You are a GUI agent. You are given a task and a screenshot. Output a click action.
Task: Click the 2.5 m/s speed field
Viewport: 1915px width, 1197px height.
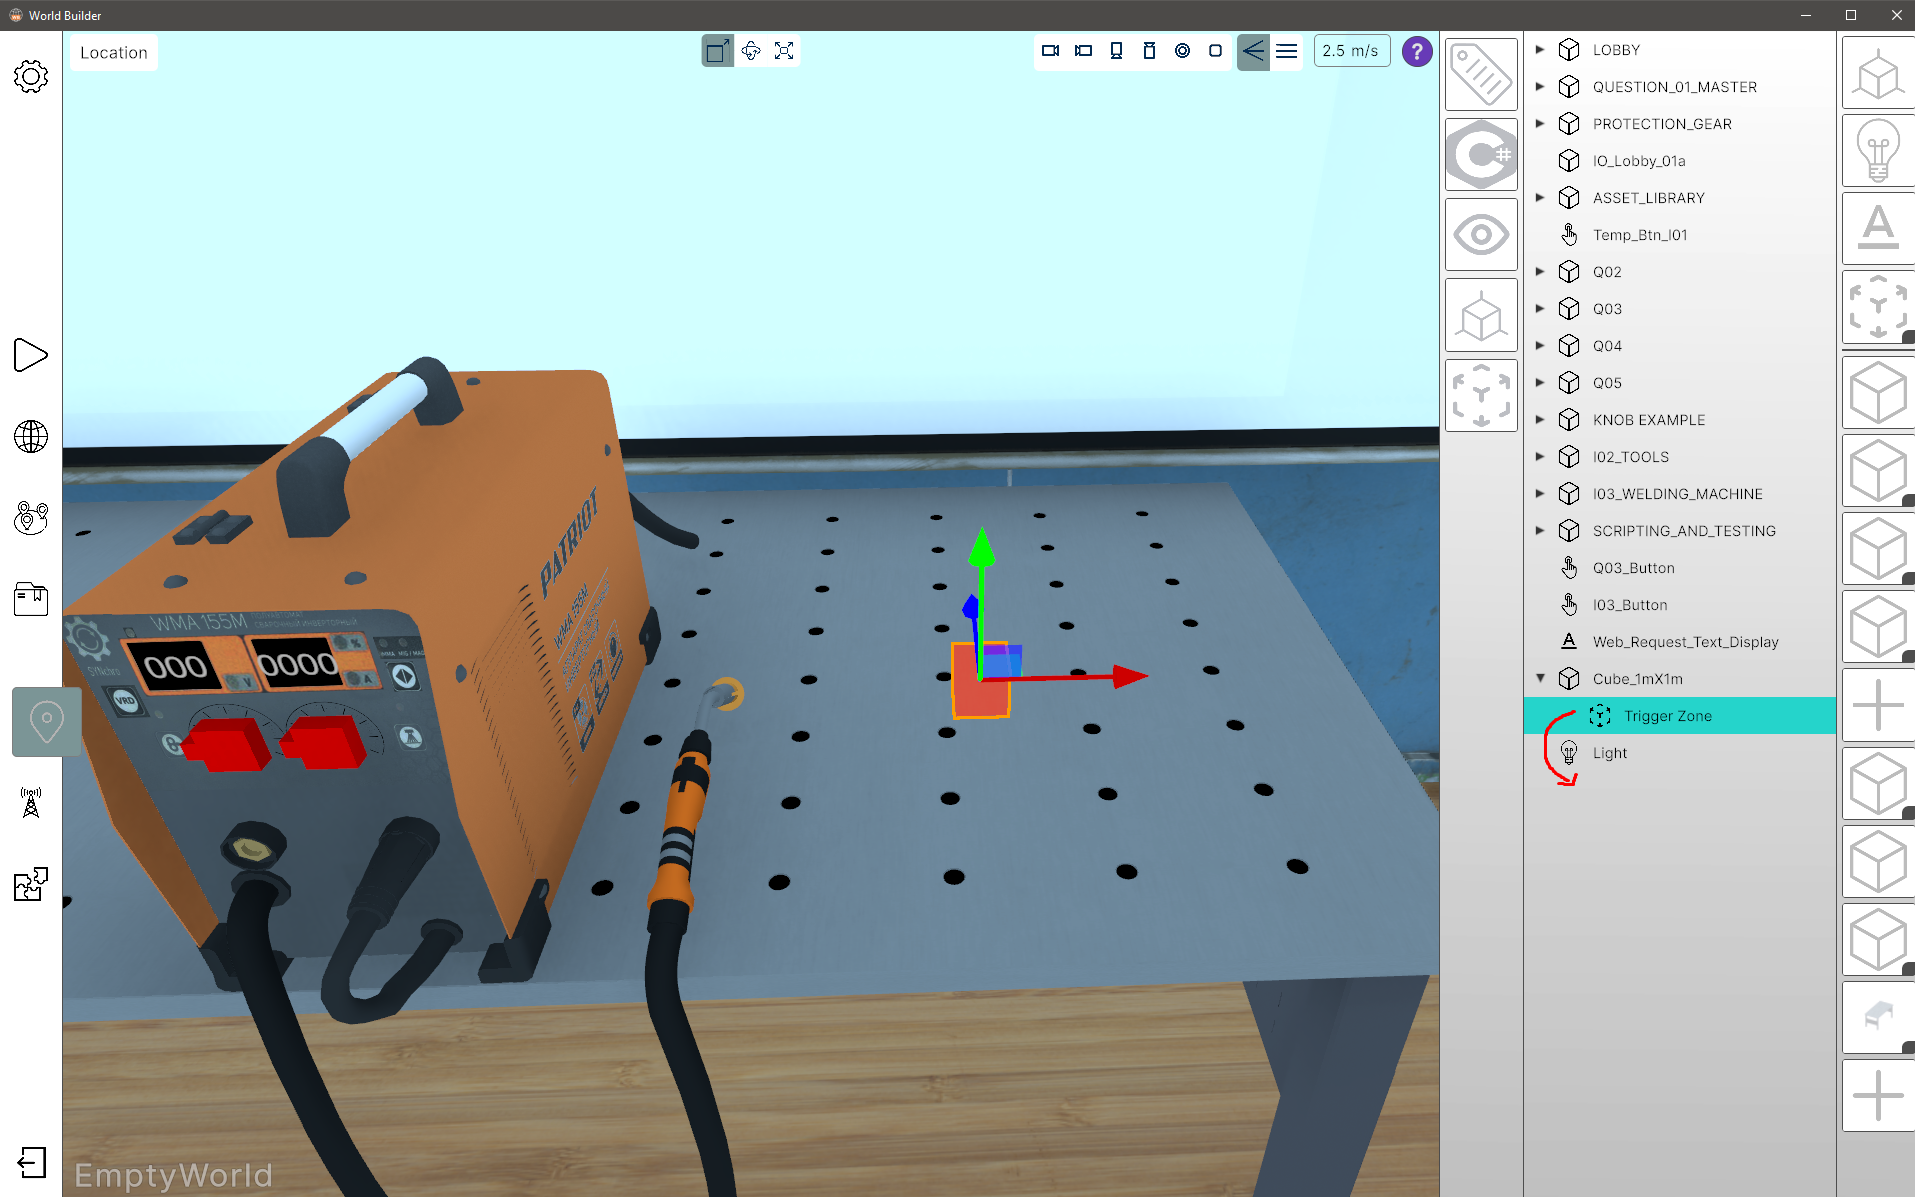pyautogui.click(x=1350, y=51)
